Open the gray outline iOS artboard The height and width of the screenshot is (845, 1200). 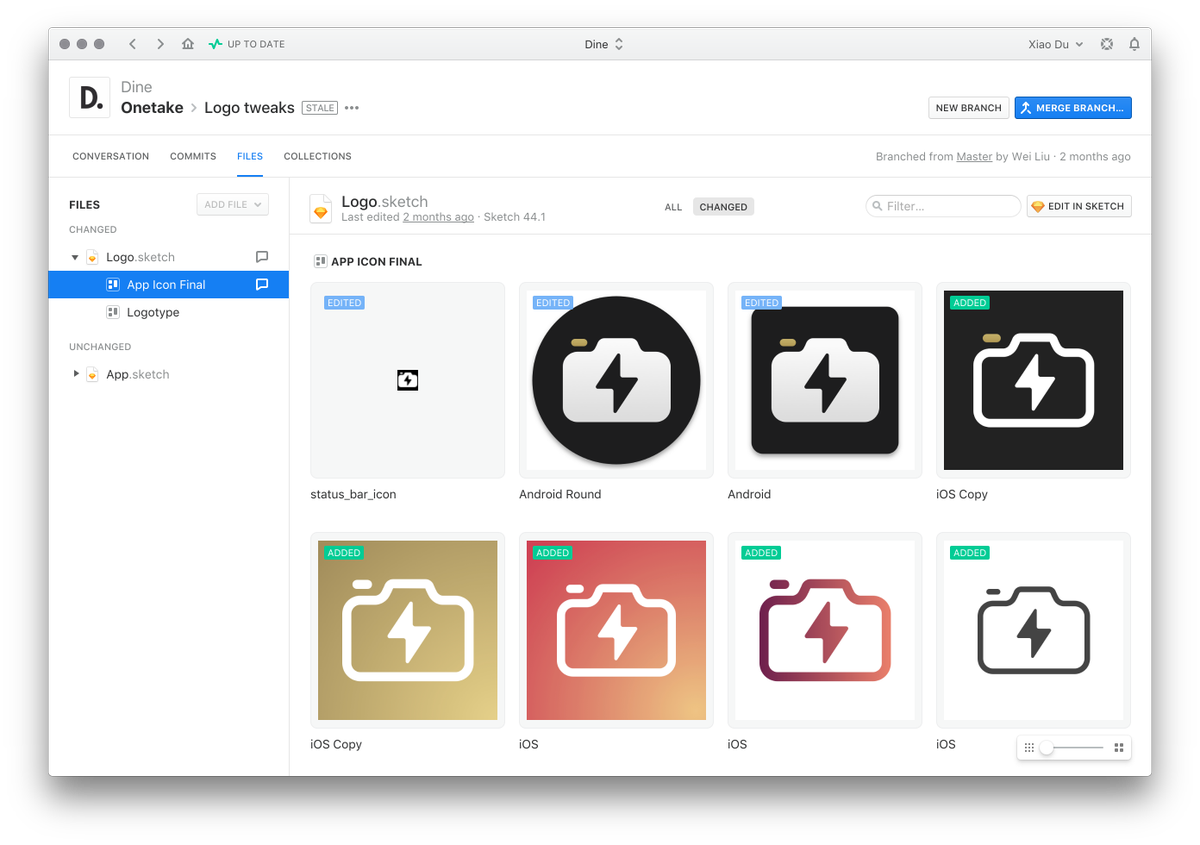coord(1033,630)
